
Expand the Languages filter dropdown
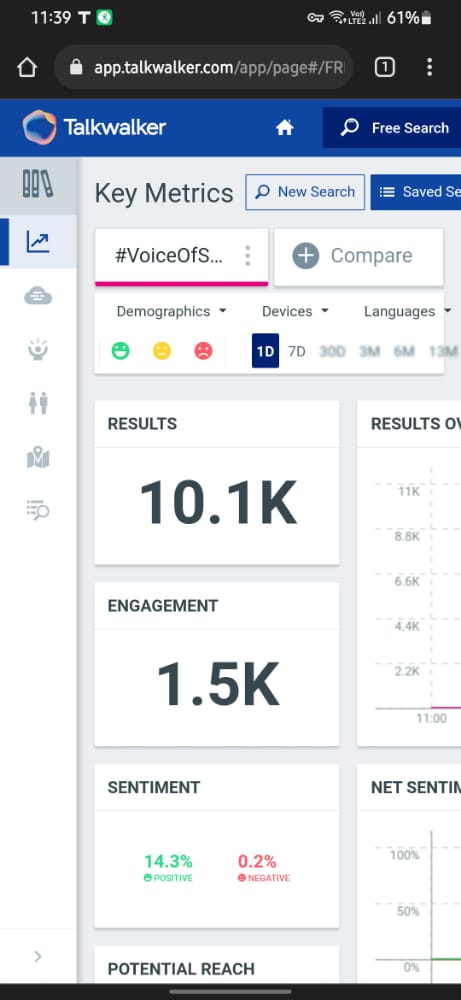click(x=407, y=311)
